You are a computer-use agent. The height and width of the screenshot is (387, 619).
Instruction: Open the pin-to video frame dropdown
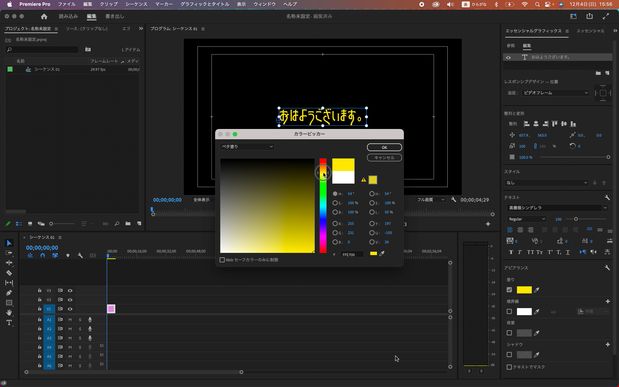[x=555, y=93]
